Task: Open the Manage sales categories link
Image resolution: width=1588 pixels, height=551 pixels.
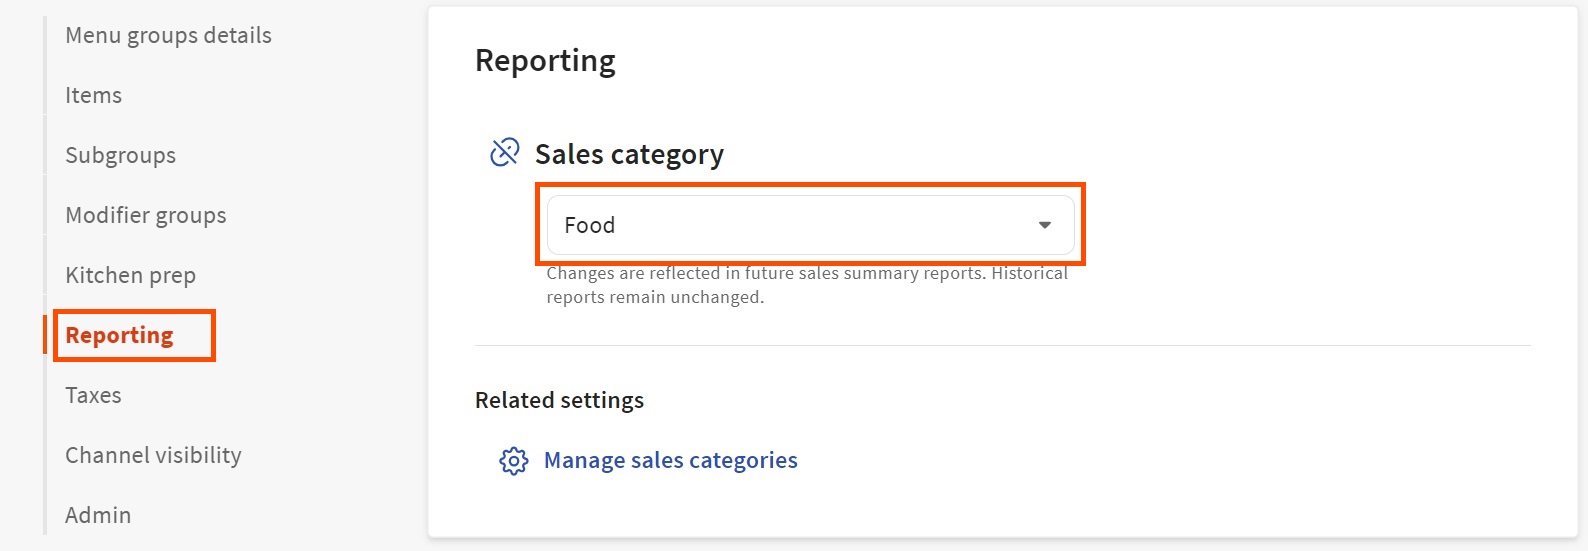Action: [670, 460]
